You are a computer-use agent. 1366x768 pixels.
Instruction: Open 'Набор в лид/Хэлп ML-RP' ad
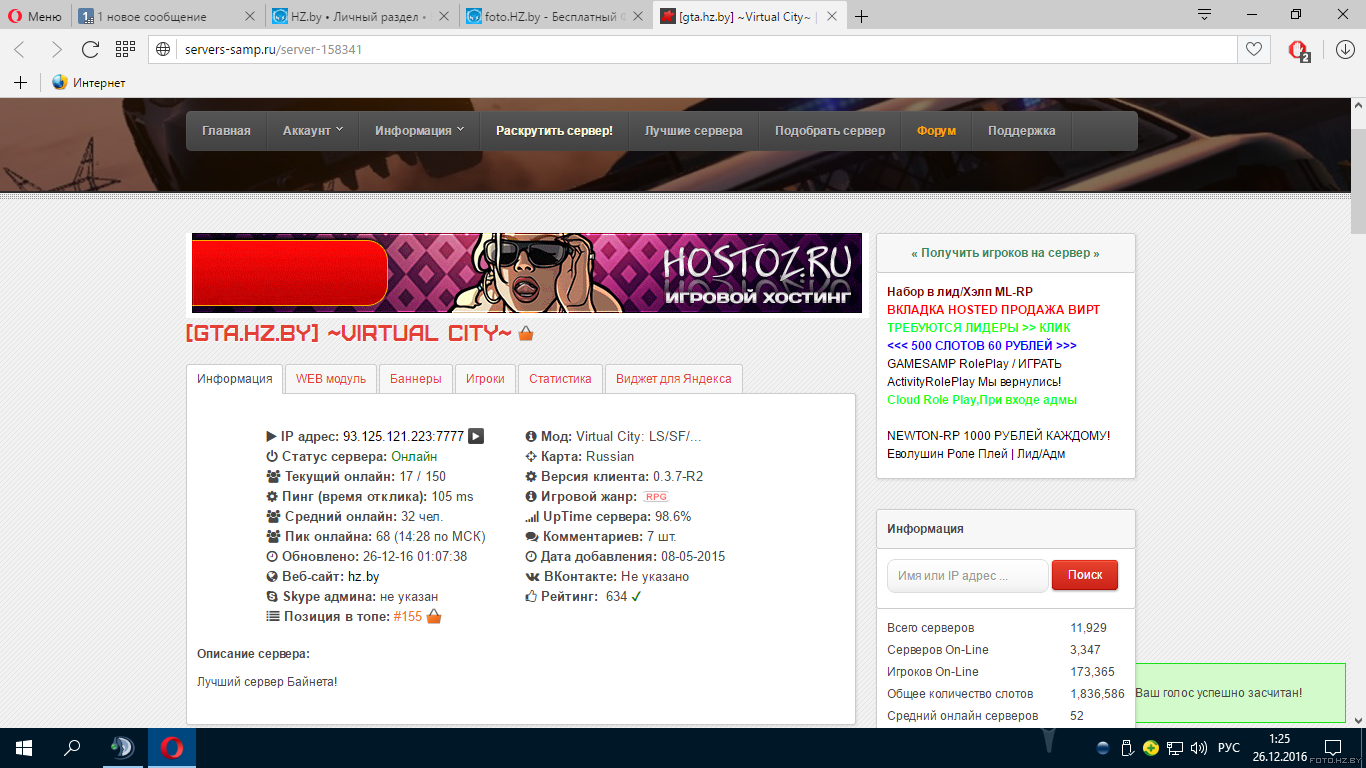pyautogui.click(x=960, y=291)
